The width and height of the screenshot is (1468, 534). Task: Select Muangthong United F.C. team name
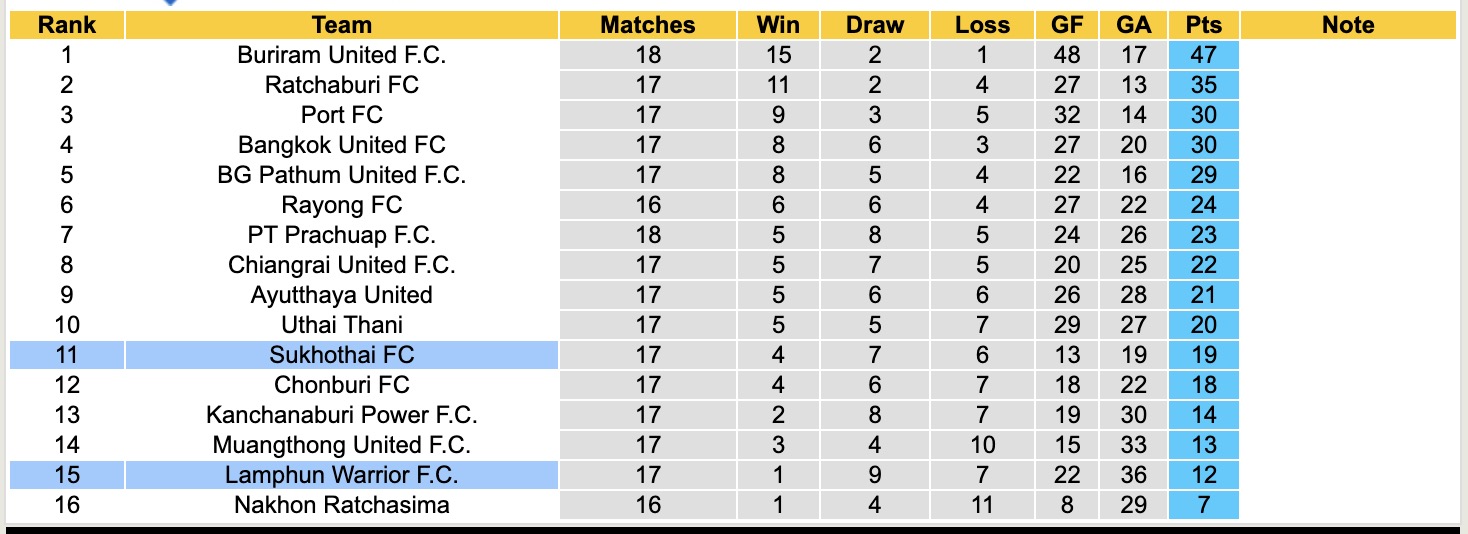click(x=341, y=445)
